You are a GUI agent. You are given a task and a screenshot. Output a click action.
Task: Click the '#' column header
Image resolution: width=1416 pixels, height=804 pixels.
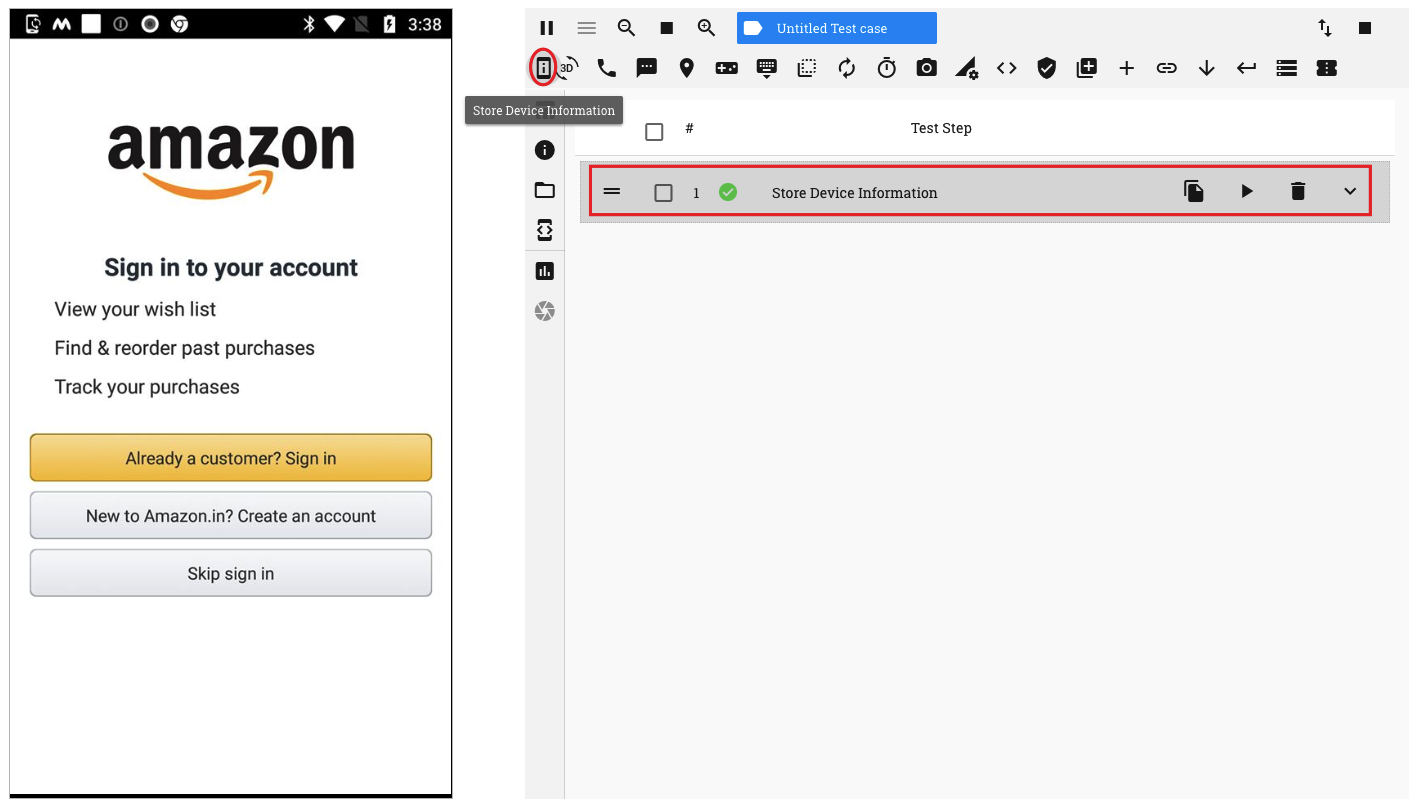(x=689, y=128)
